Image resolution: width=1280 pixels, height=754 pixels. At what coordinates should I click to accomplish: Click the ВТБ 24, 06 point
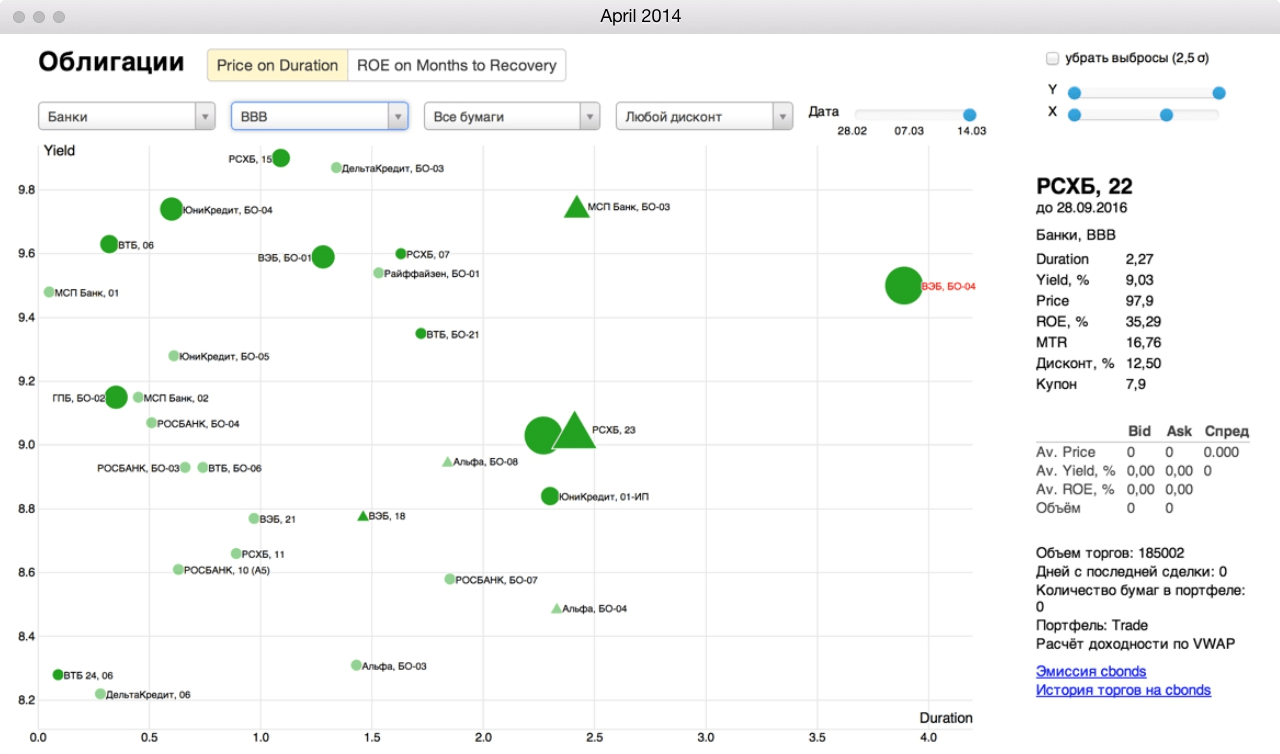tap(58, 675)
